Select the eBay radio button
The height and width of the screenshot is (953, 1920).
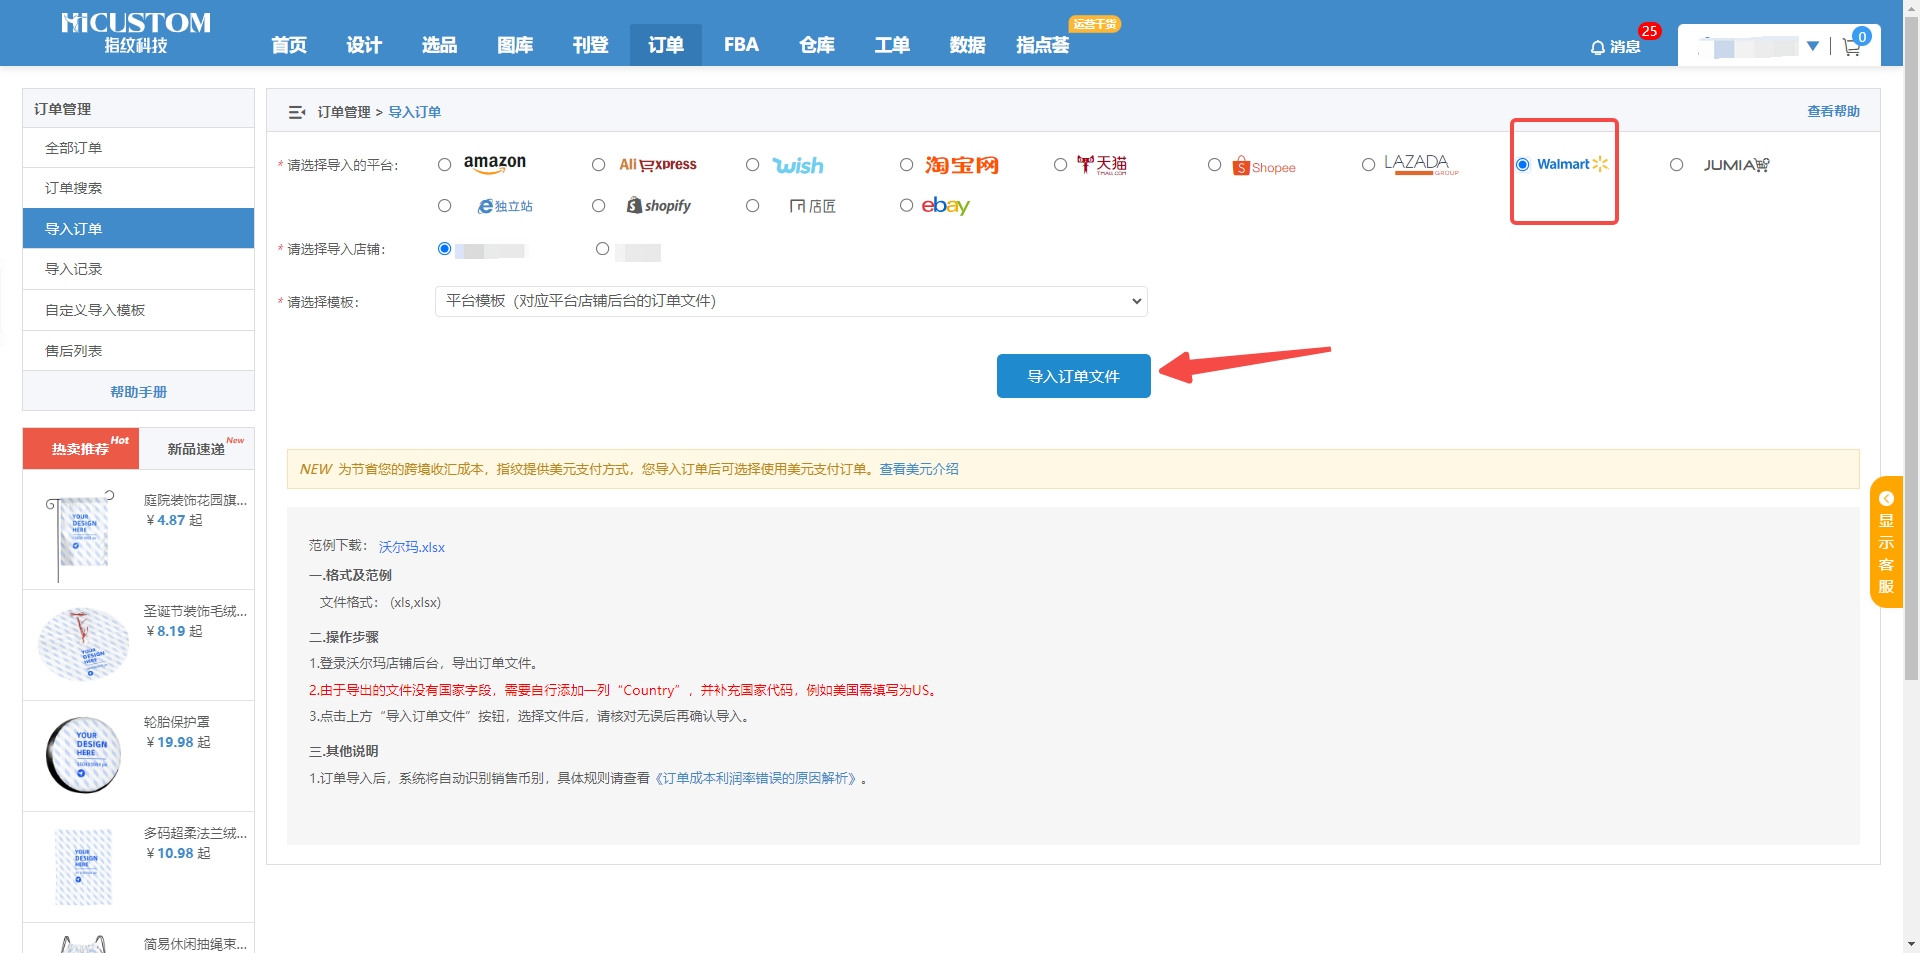point(907,205)
